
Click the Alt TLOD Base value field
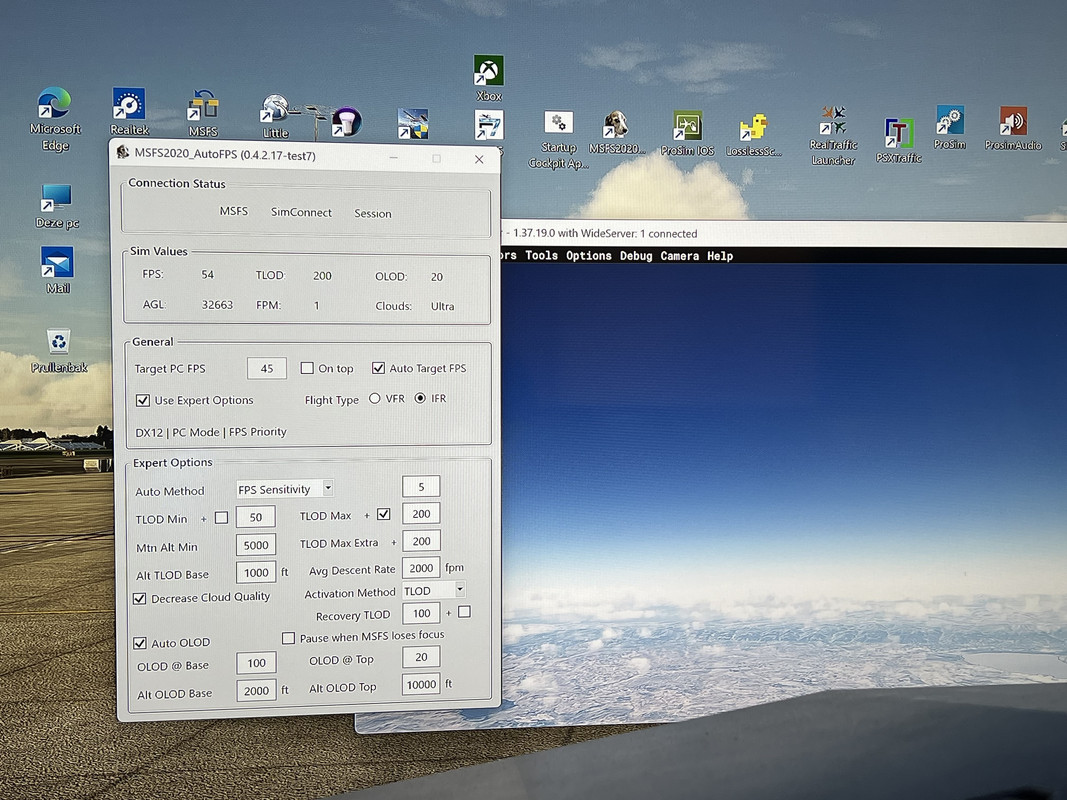256,573
